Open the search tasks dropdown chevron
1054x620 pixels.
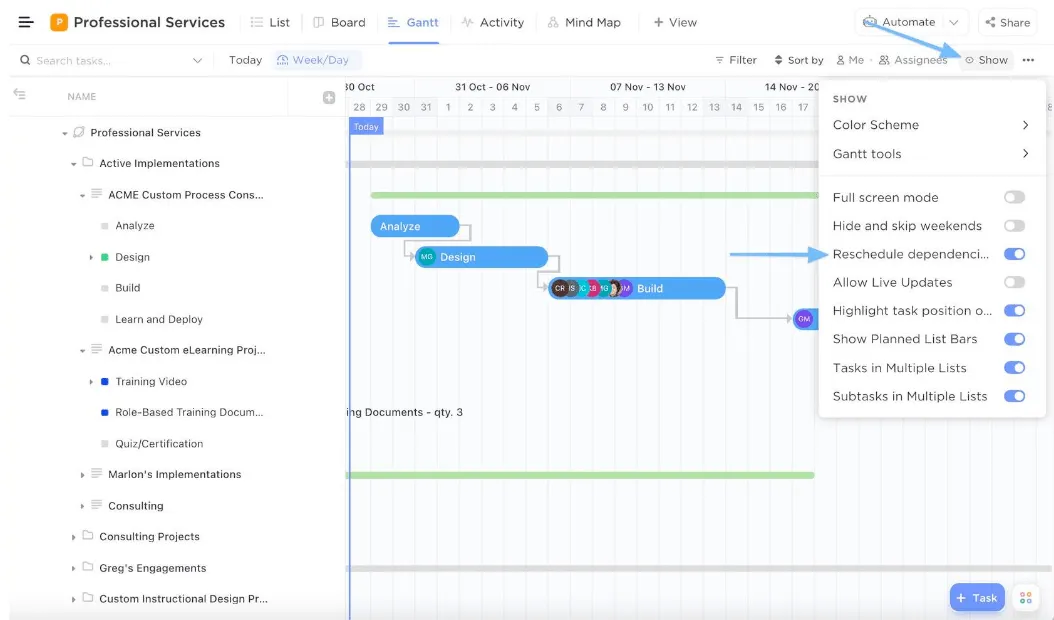pyautogui.click(x=197, y=61)
